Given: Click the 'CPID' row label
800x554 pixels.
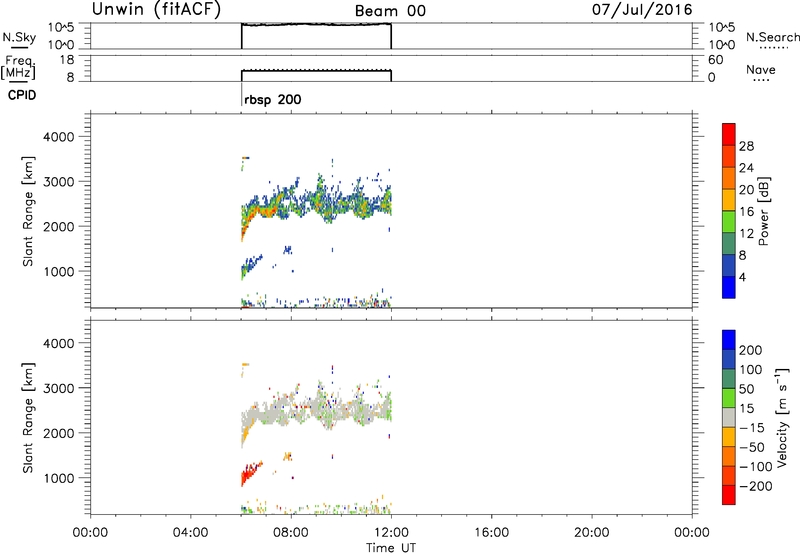Looking at the screenshot, I should (x=22, y=95).
